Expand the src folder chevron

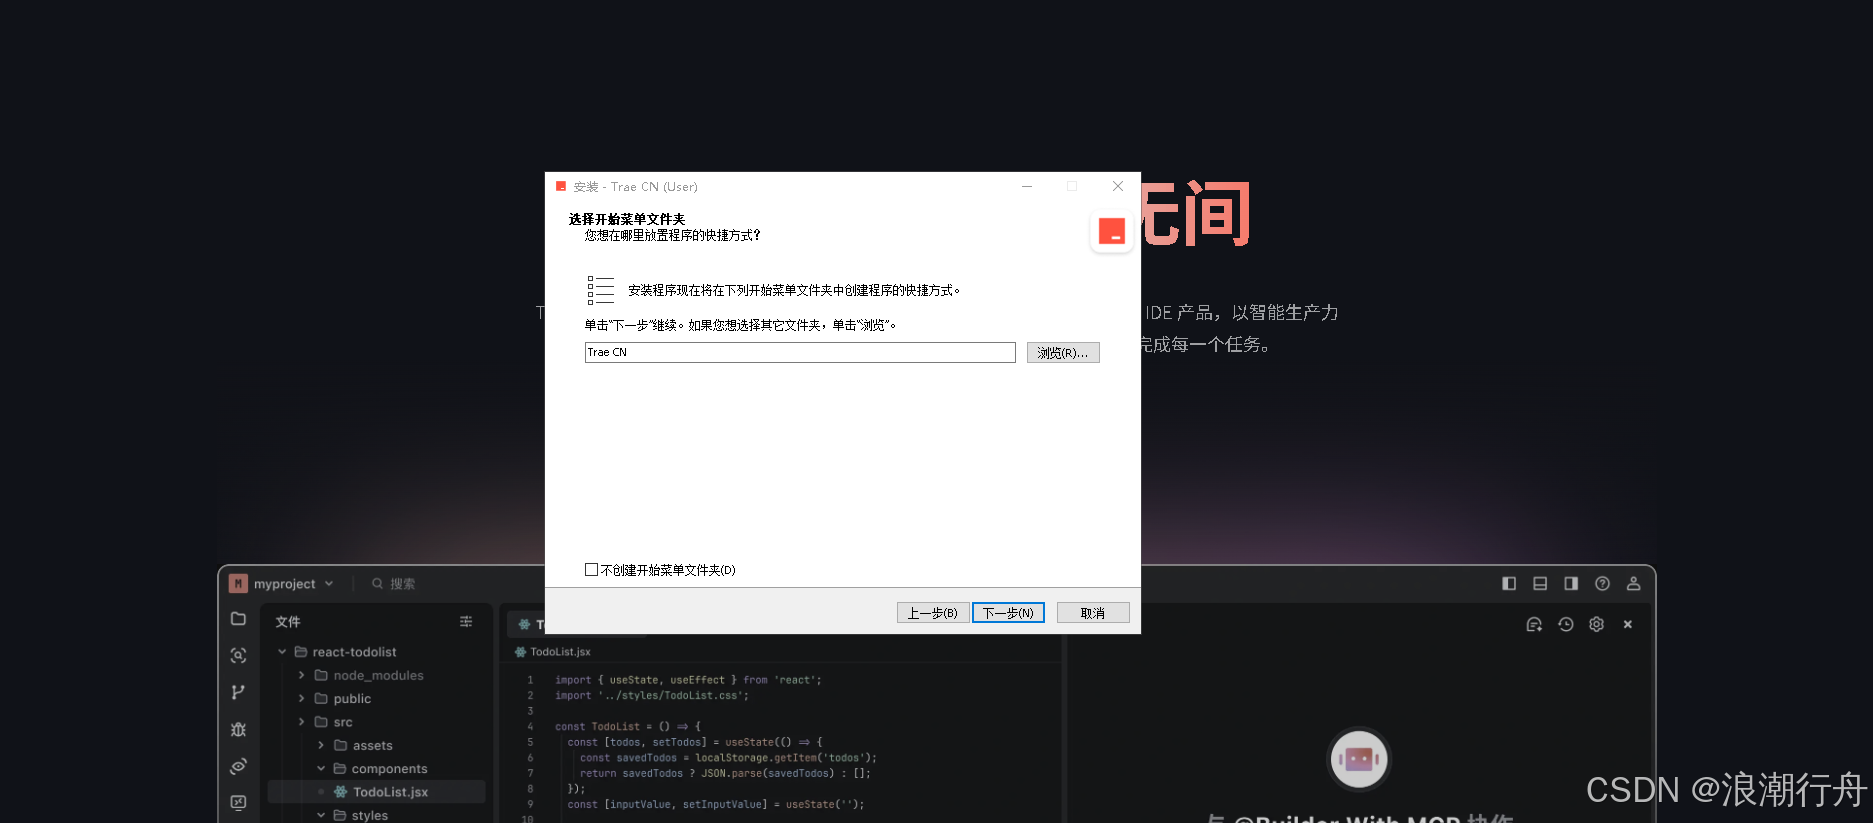301,722
